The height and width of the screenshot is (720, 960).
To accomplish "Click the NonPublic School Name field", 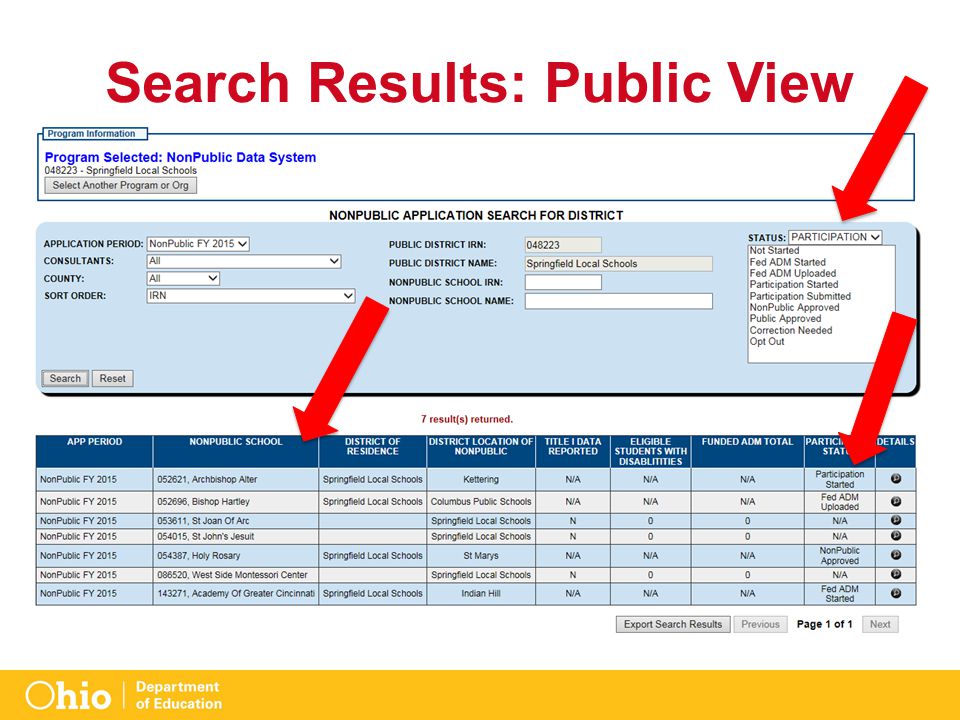I will [618, 301].
